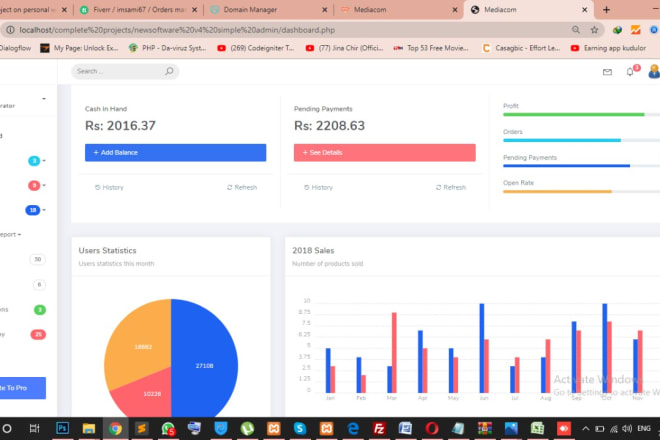The image size is (660, 440).
Task: Open the Earning app kudulor bookmark
Action: pyautogui.click(x=608, y=48)
